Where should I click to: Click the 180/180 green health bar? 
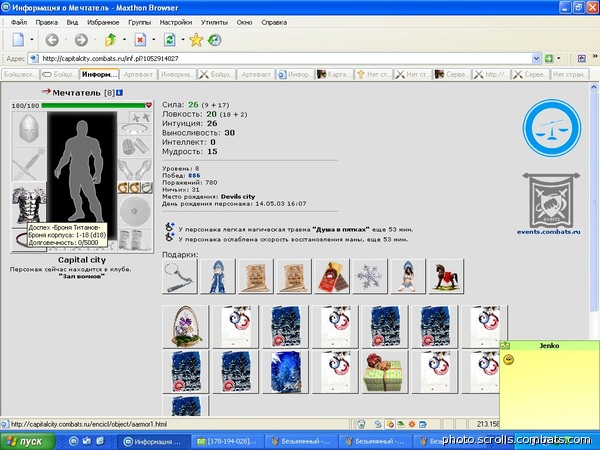(93, 105)
